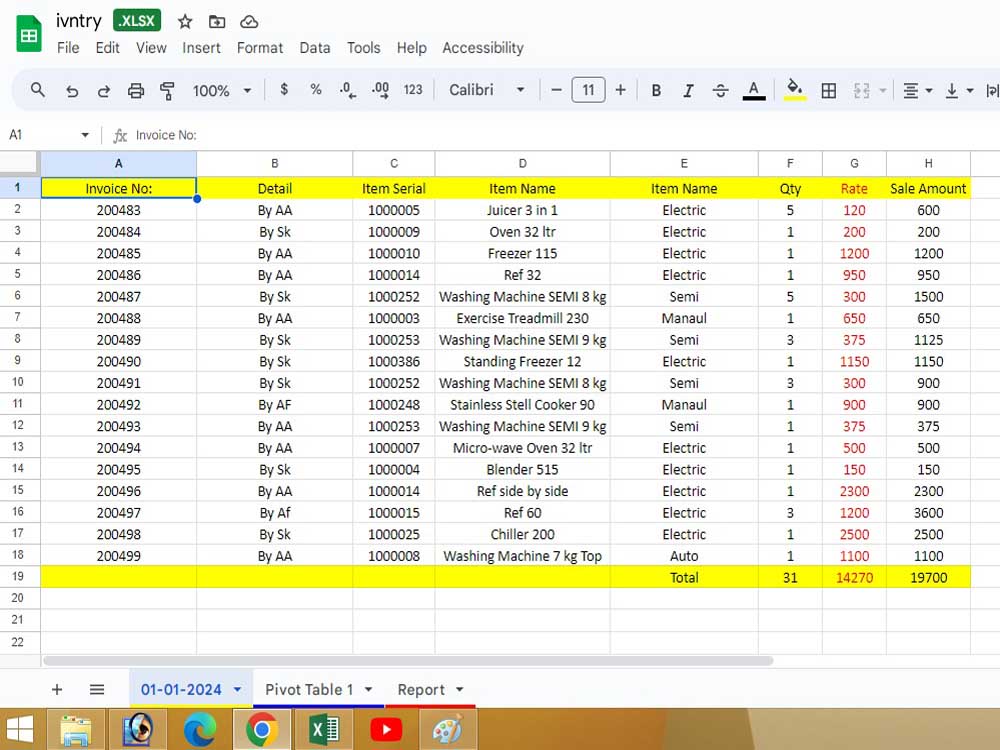Open the Edit menu
1000x750 pixels.
(x=107, y=48)
